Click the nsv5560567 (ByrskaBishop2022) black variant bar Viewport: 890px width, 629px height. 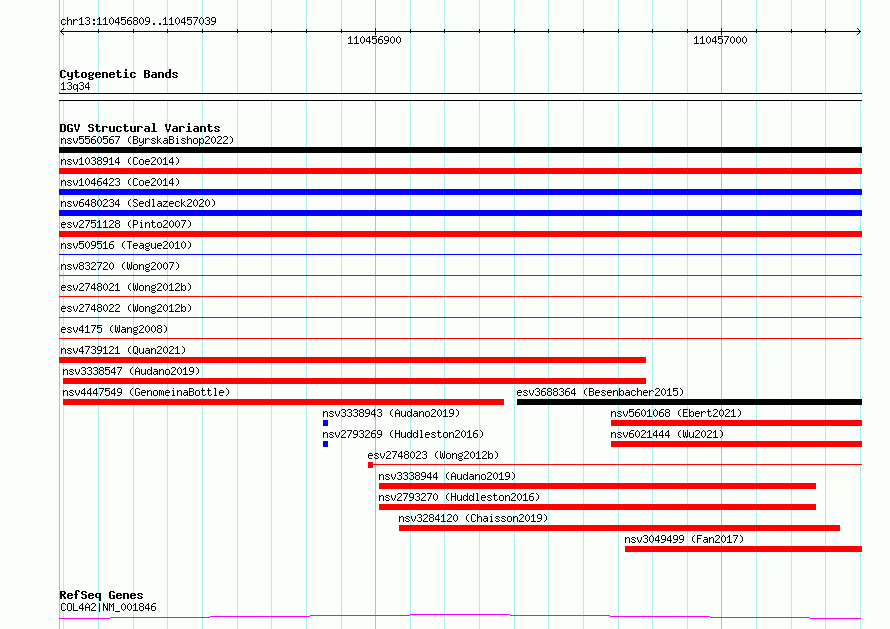click(x=460, y=150)
